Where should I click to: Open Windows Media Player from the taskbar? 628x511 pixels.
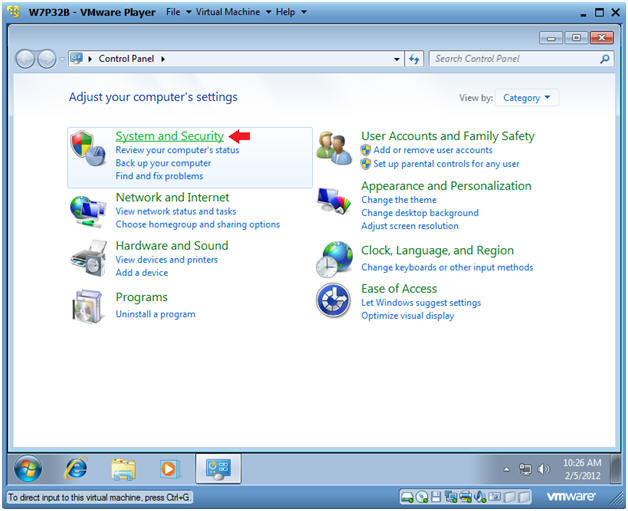(x=169, y=469)
